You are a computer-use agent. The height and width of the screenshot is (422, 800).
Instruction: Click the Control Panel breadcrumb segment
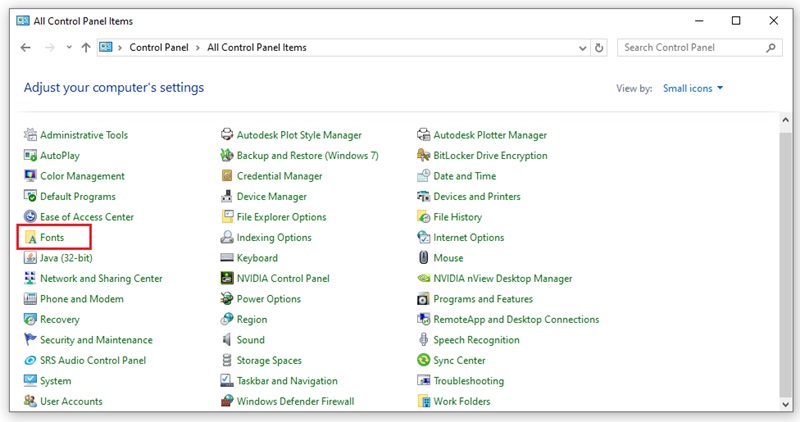click(159, 47)
